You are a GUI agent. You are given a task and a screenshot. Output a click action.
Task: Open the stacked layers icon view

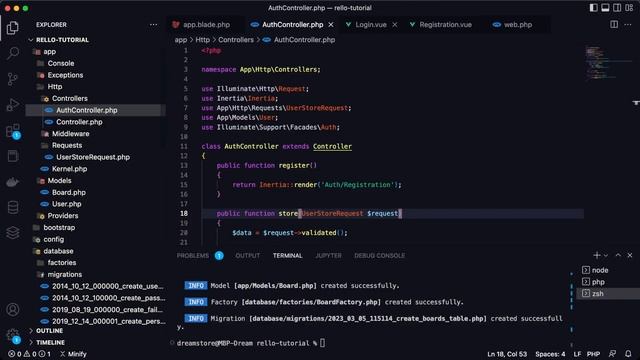pos(13,233)
